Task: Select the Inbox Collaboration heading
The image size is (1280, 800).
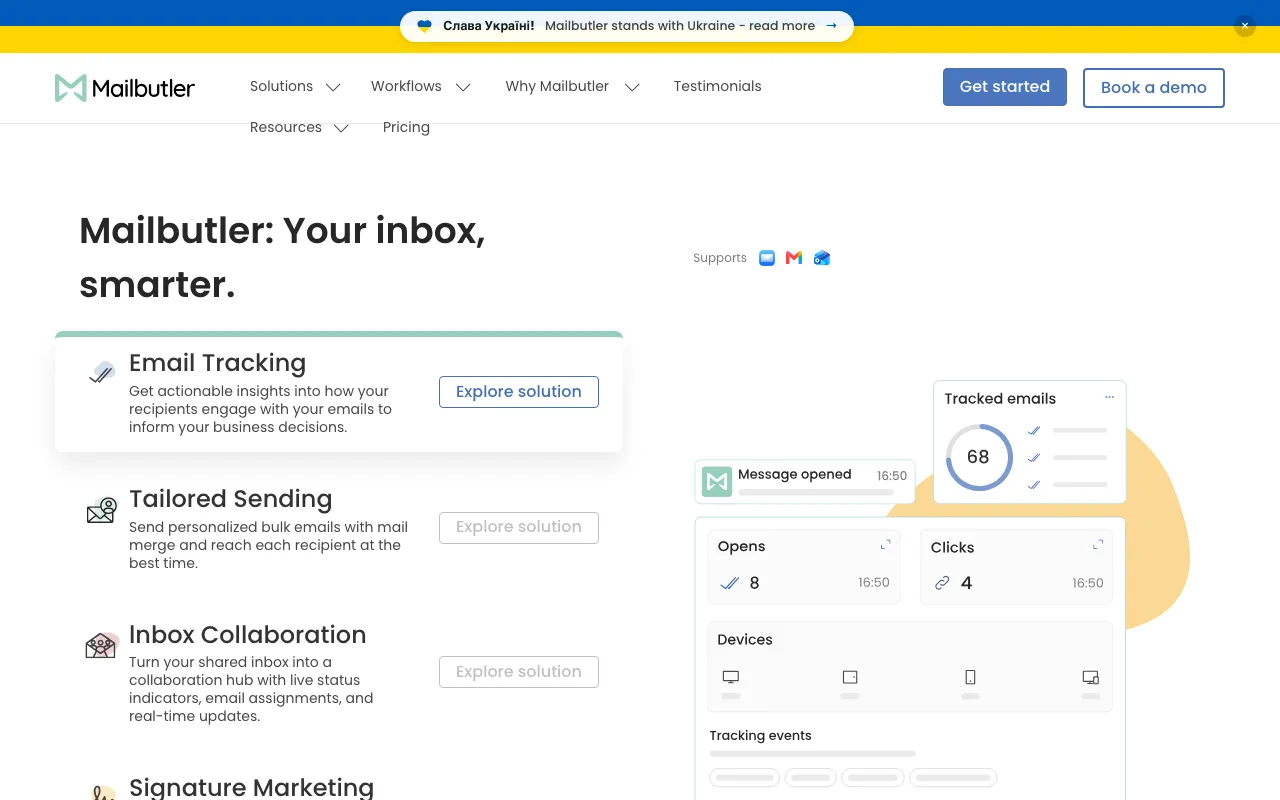Action: point(247,635)
